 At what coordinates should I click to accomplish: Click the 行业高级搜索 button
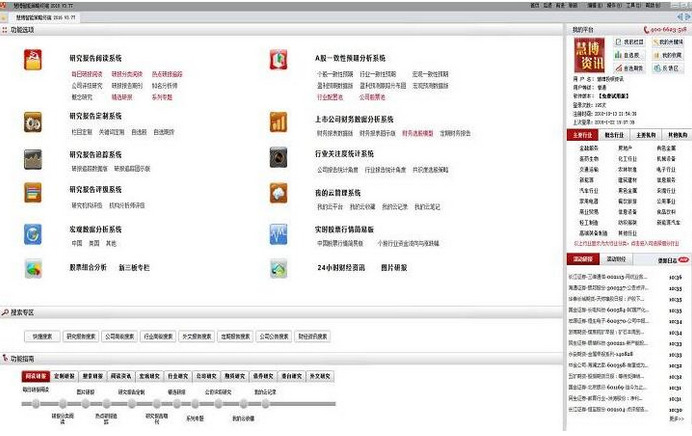tap(158, 336)
